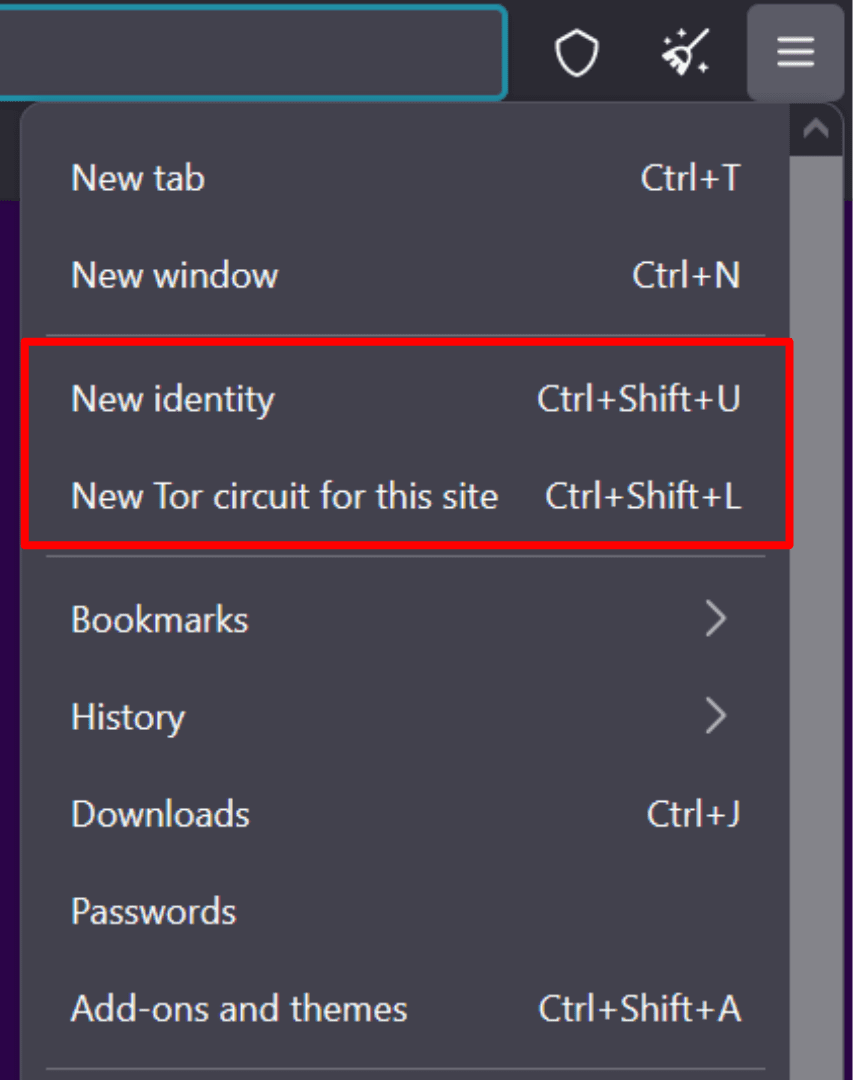Expand the Bookmarks submenu chevron
This screenshot has width=853, height=1080.
[x=715, y=619]
